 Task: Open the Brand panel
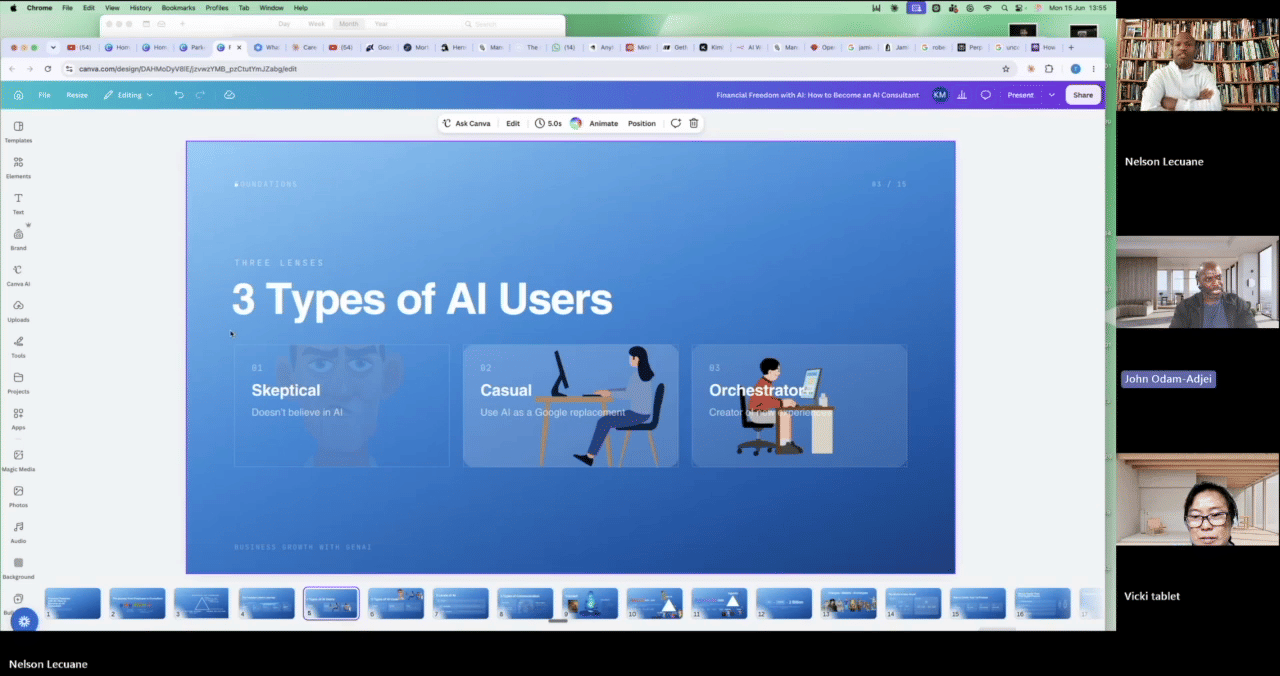click(18, 239)
